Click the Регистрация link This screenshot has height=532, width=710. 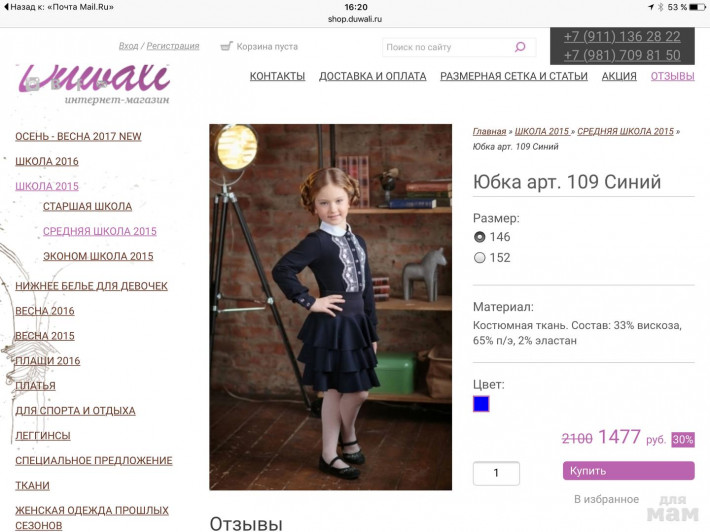tap(173, 46)
